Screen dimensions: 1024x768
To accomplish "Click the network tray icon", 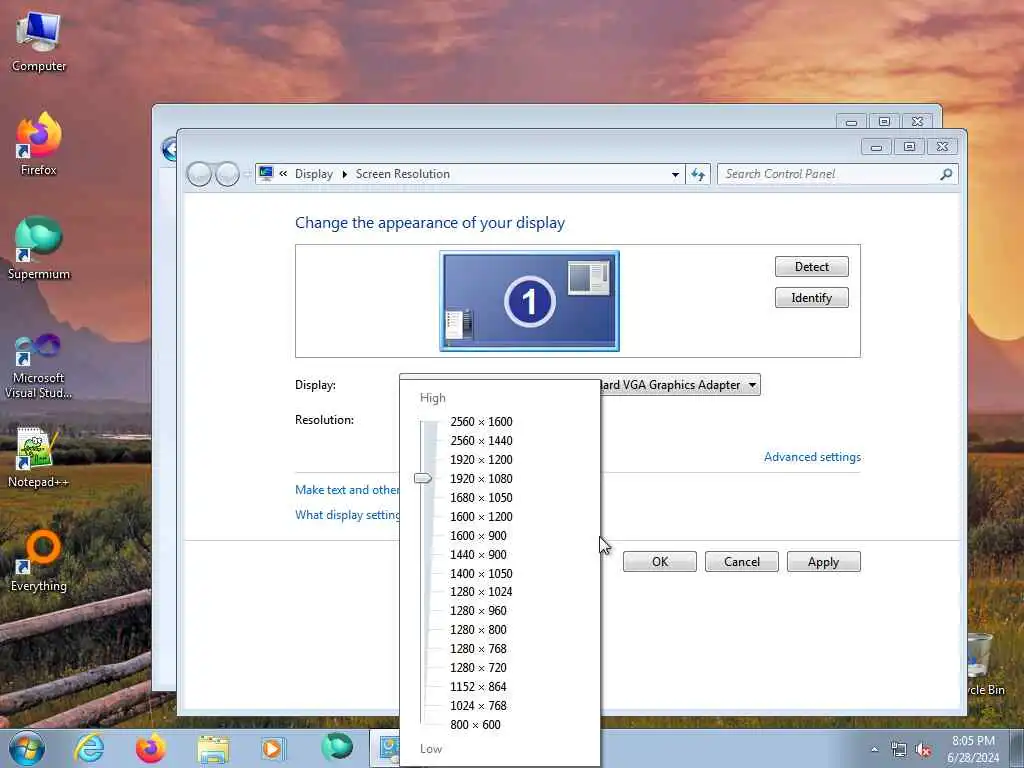I will coord(899,750).
